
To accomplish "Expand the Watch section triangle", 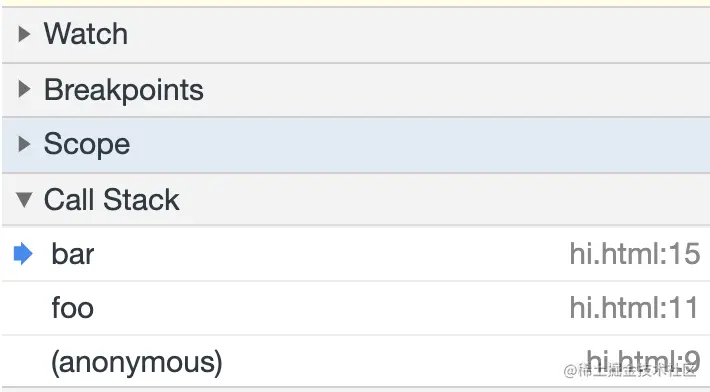I will coord(24,34).
